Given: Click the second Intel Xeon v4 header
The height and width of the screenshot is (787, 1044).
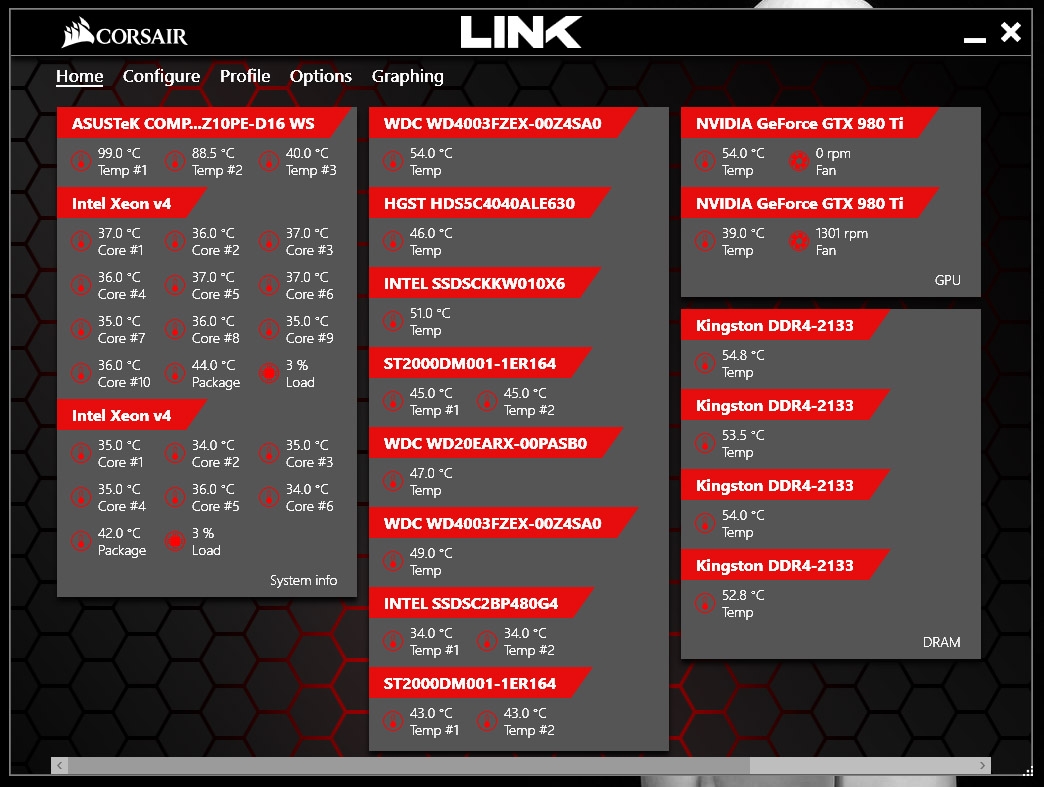Looking at the screenshot, I should [x=131, y=415].
